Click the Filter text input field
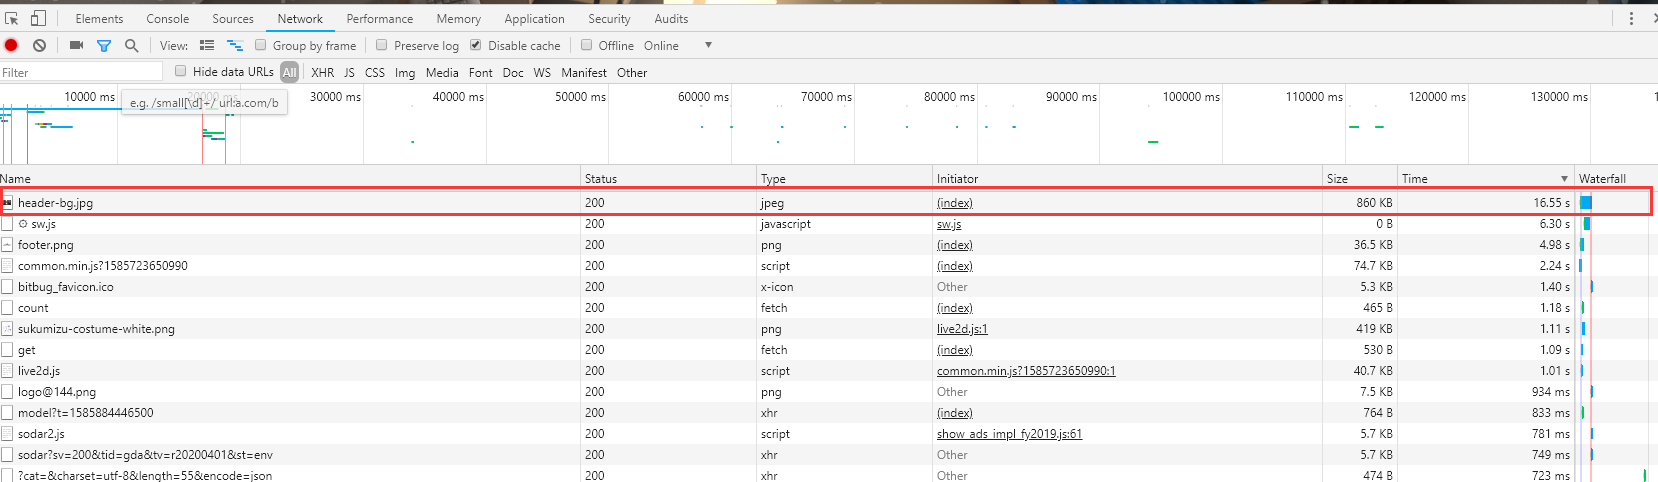The width and height of the screenshot is (1658, 482). click(x=80, y=72)
